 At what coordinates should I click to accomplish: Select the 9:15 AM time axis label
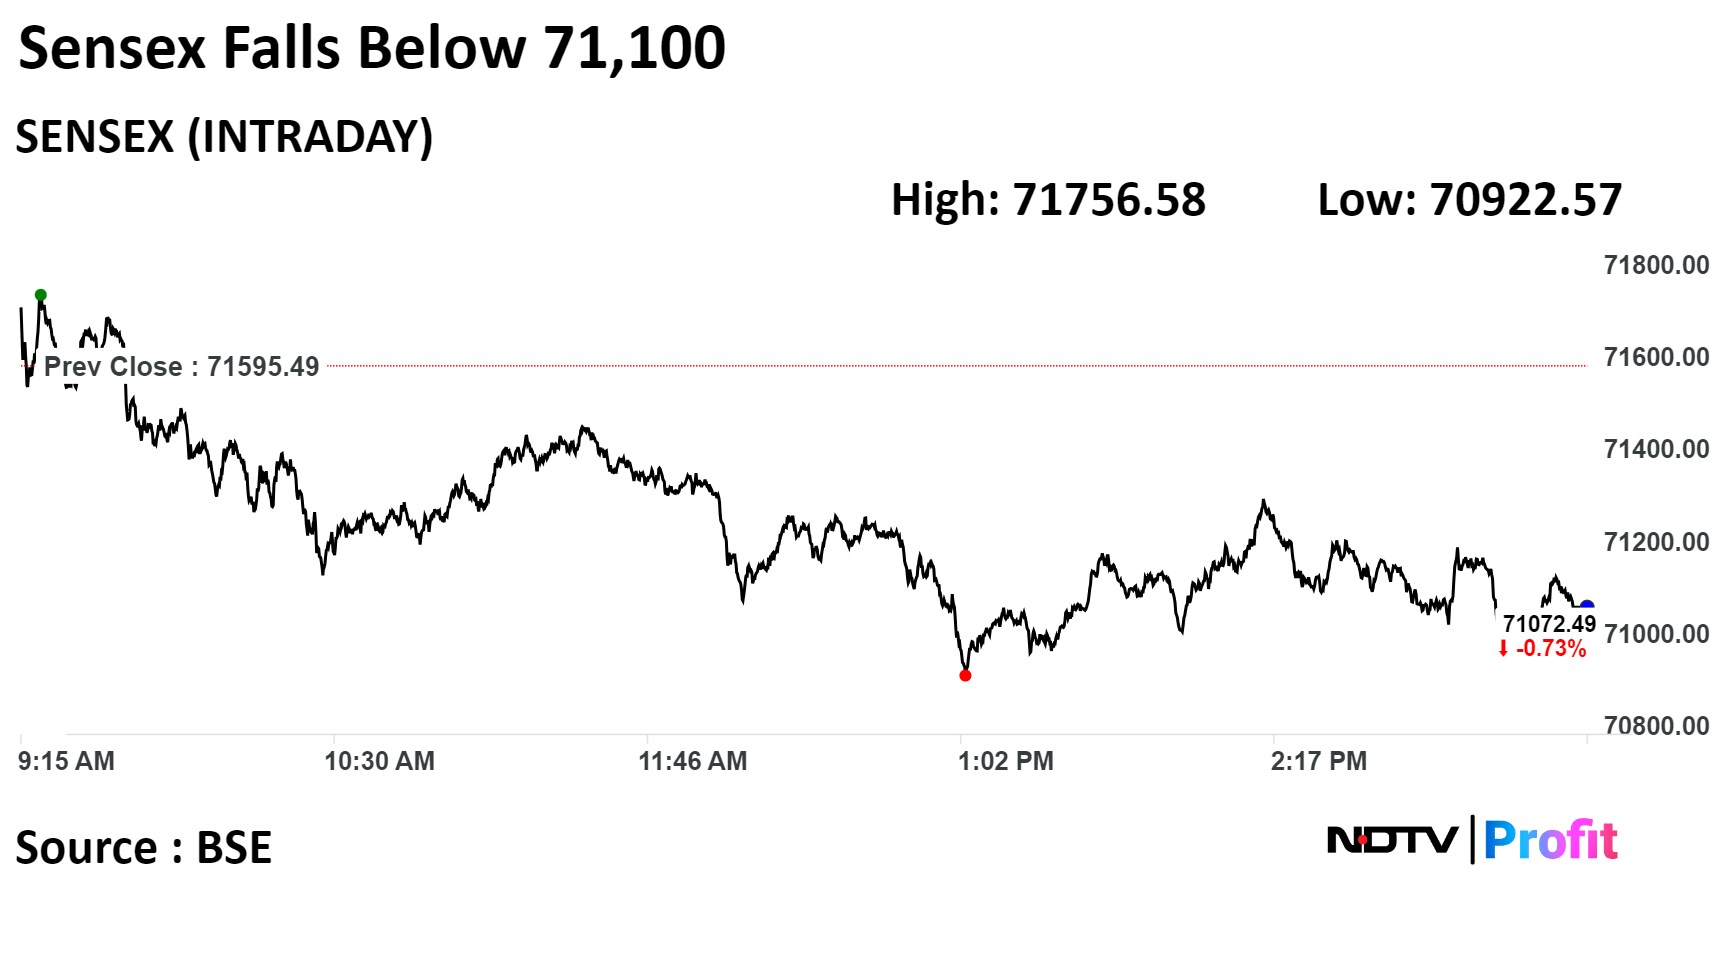click(x=66, y=761)
